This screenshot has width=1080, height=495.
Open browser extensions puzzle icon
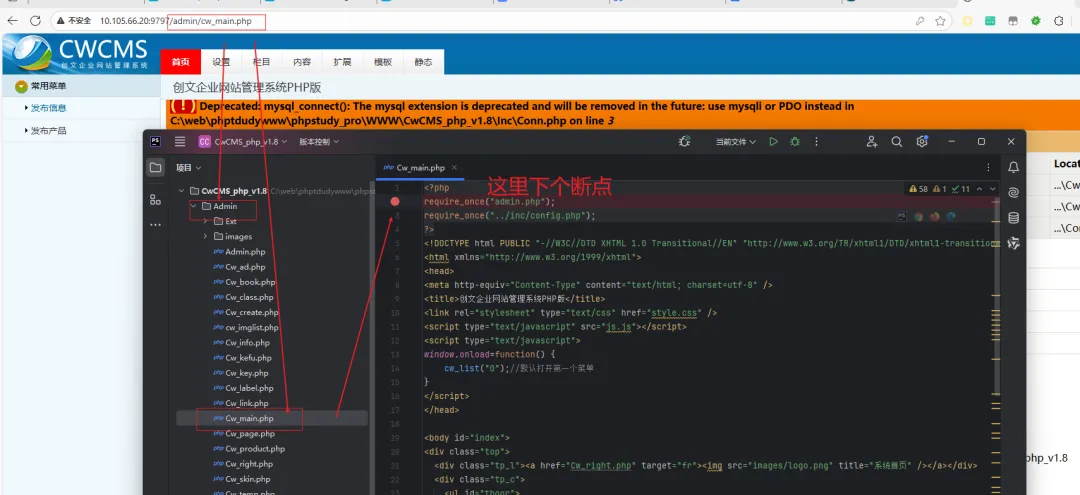[x=1059, y=21]
